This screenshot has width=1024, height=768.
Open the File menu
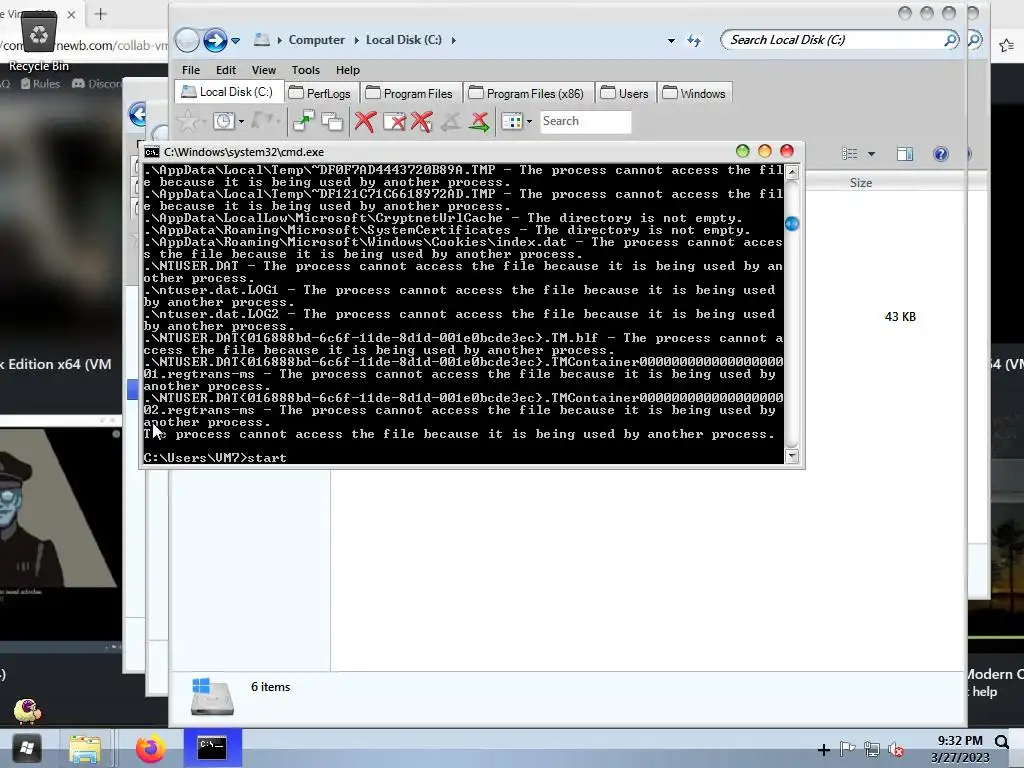tap(191, 70)
